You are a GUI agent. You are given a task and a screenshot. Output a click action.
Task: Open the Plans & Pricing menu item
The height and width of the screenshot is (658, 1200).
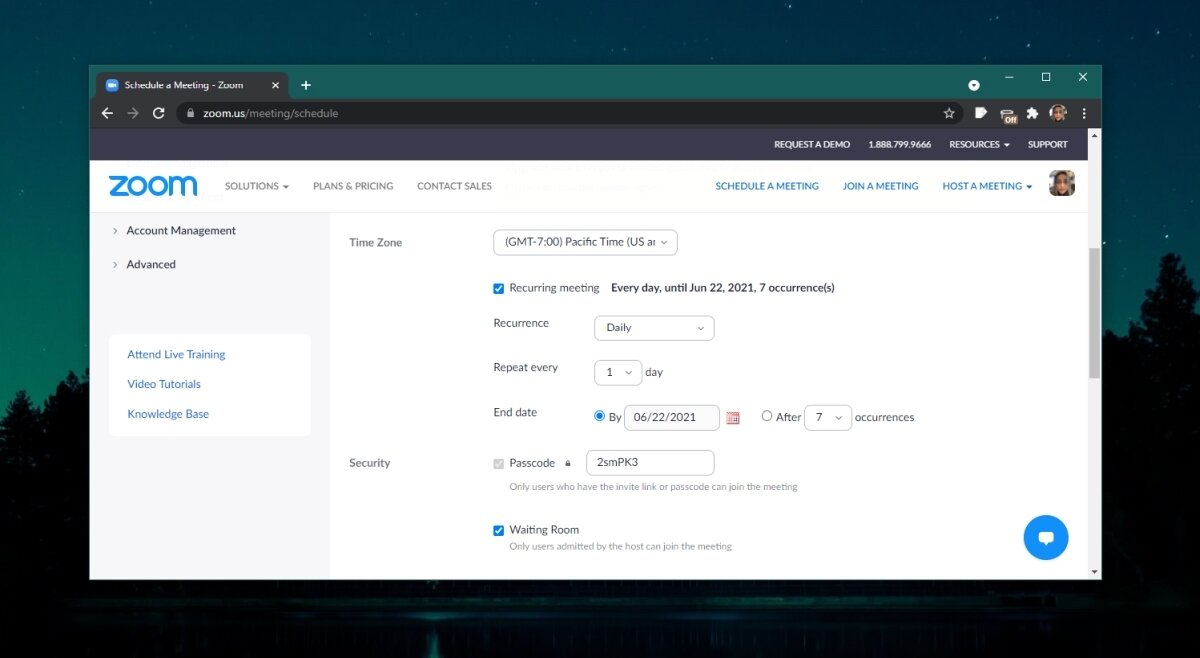pos(353,186)
